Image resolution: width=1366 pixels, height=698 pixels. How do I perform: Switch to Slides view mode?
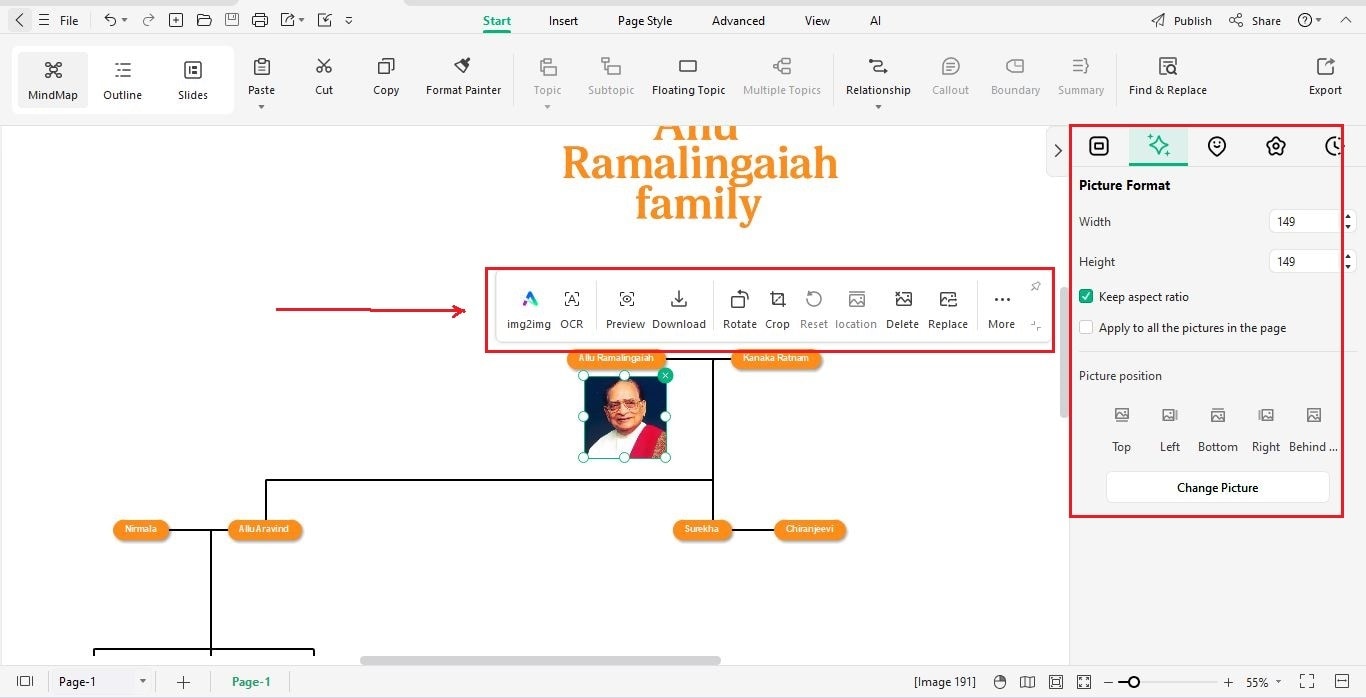[x=193, y=80]
